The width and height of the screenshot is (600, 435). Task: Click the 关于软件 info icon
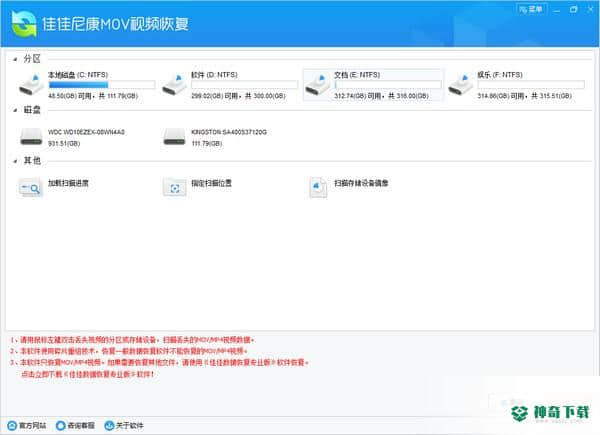[109, 425]
